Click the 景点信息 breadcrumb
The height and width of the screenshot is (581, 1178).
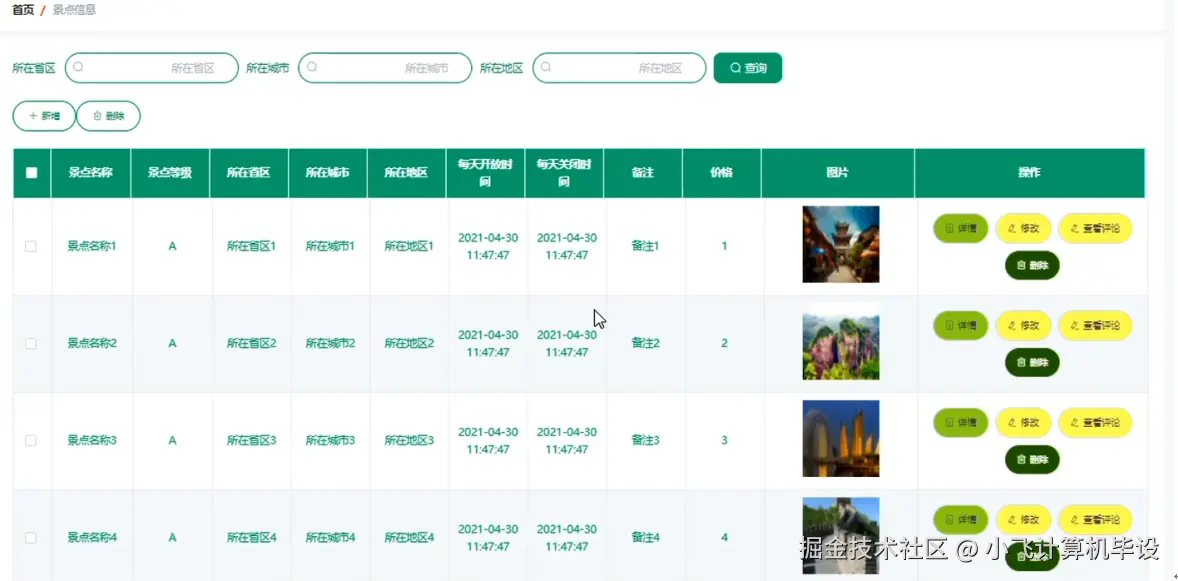pyautogui.click(x=74, y=11)
